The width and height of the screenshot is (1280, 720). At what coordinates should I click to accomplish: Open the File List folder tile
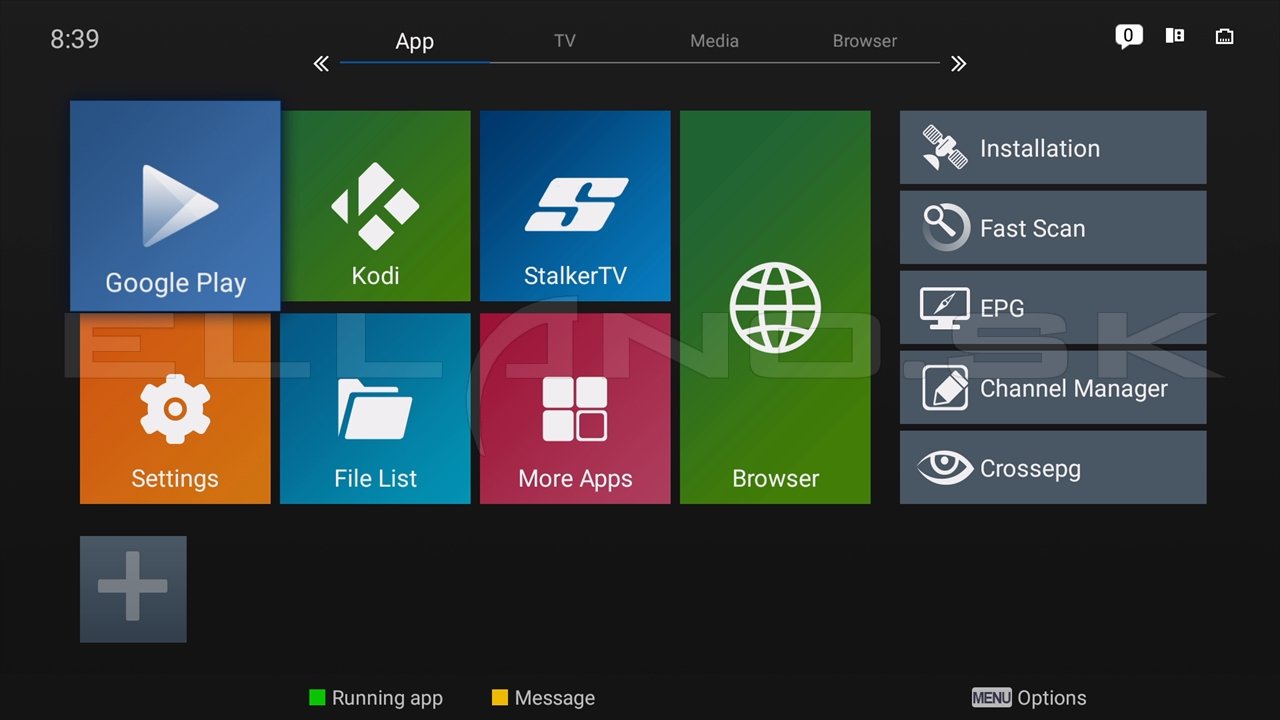(375, 408)
